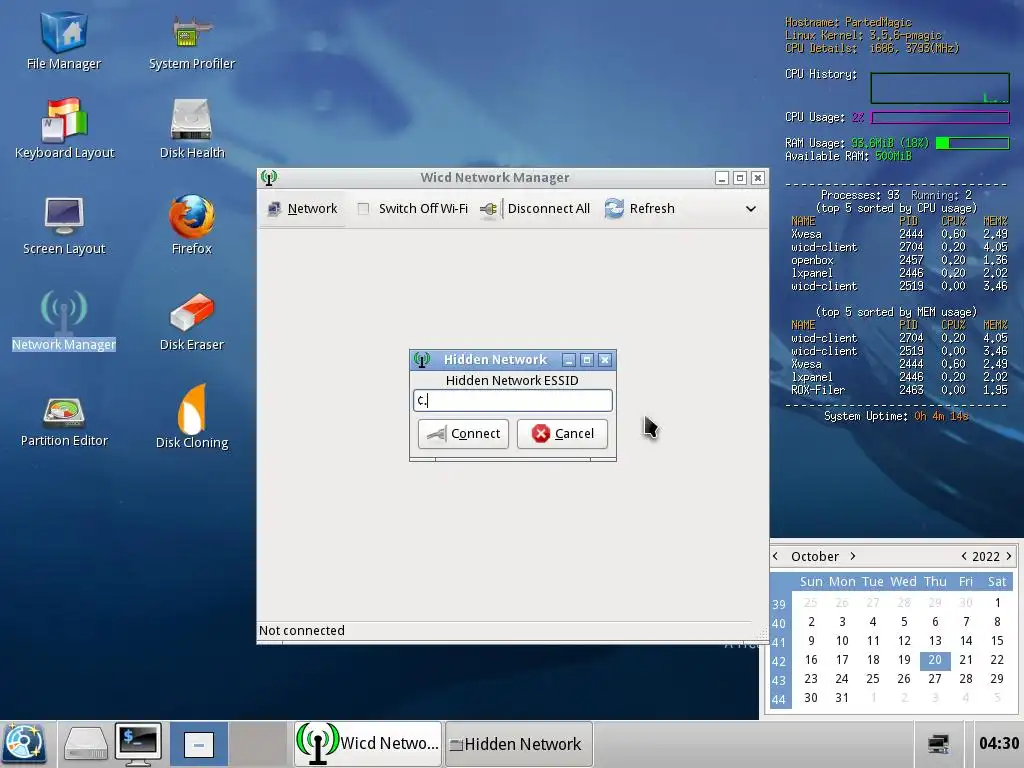Open the Disk Health desktop icon

(x=191, y=128)
